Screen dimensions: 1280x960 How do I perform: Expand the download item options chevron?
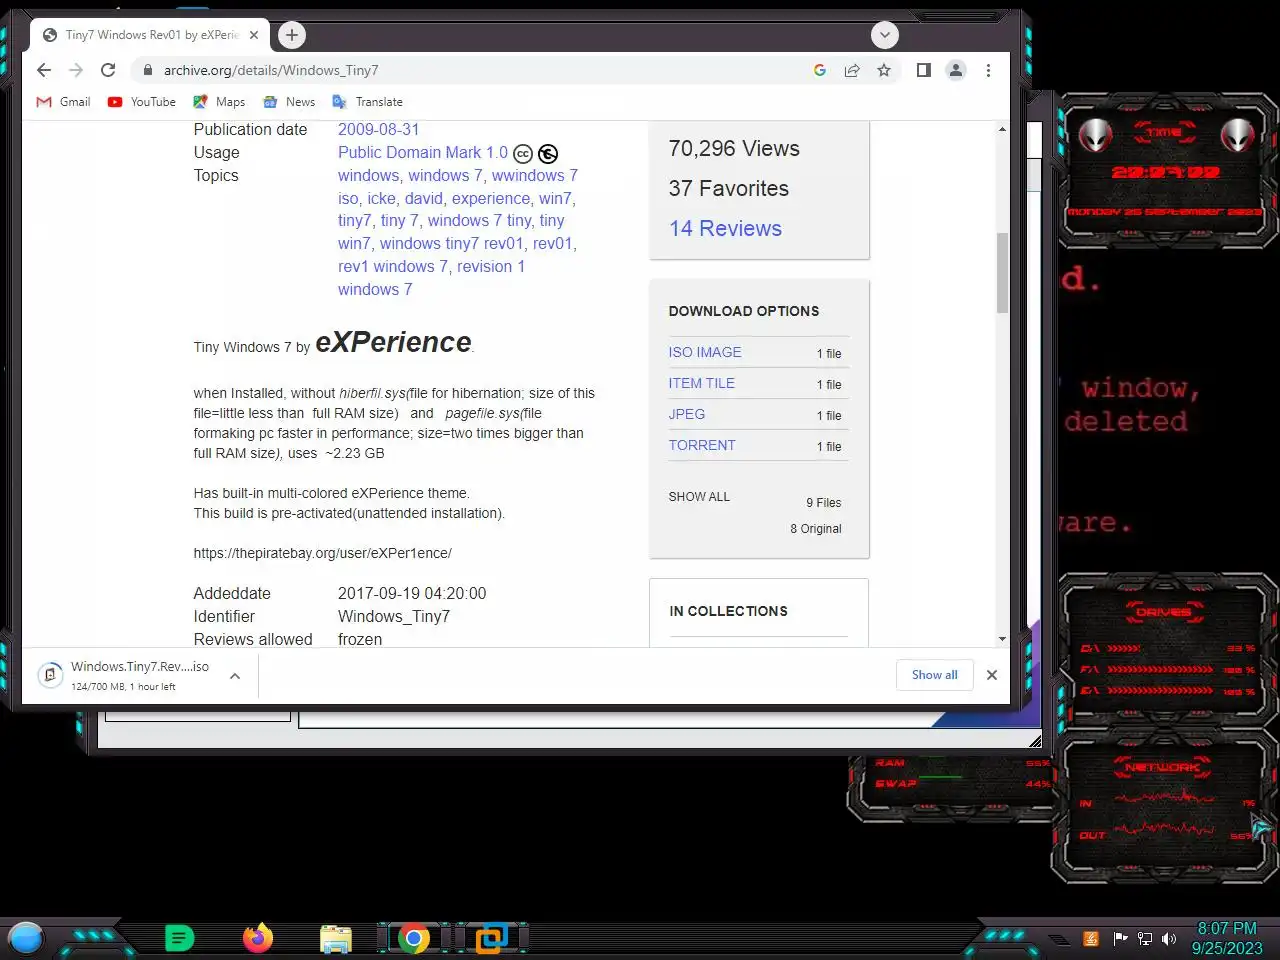click(x=235, y=676)
